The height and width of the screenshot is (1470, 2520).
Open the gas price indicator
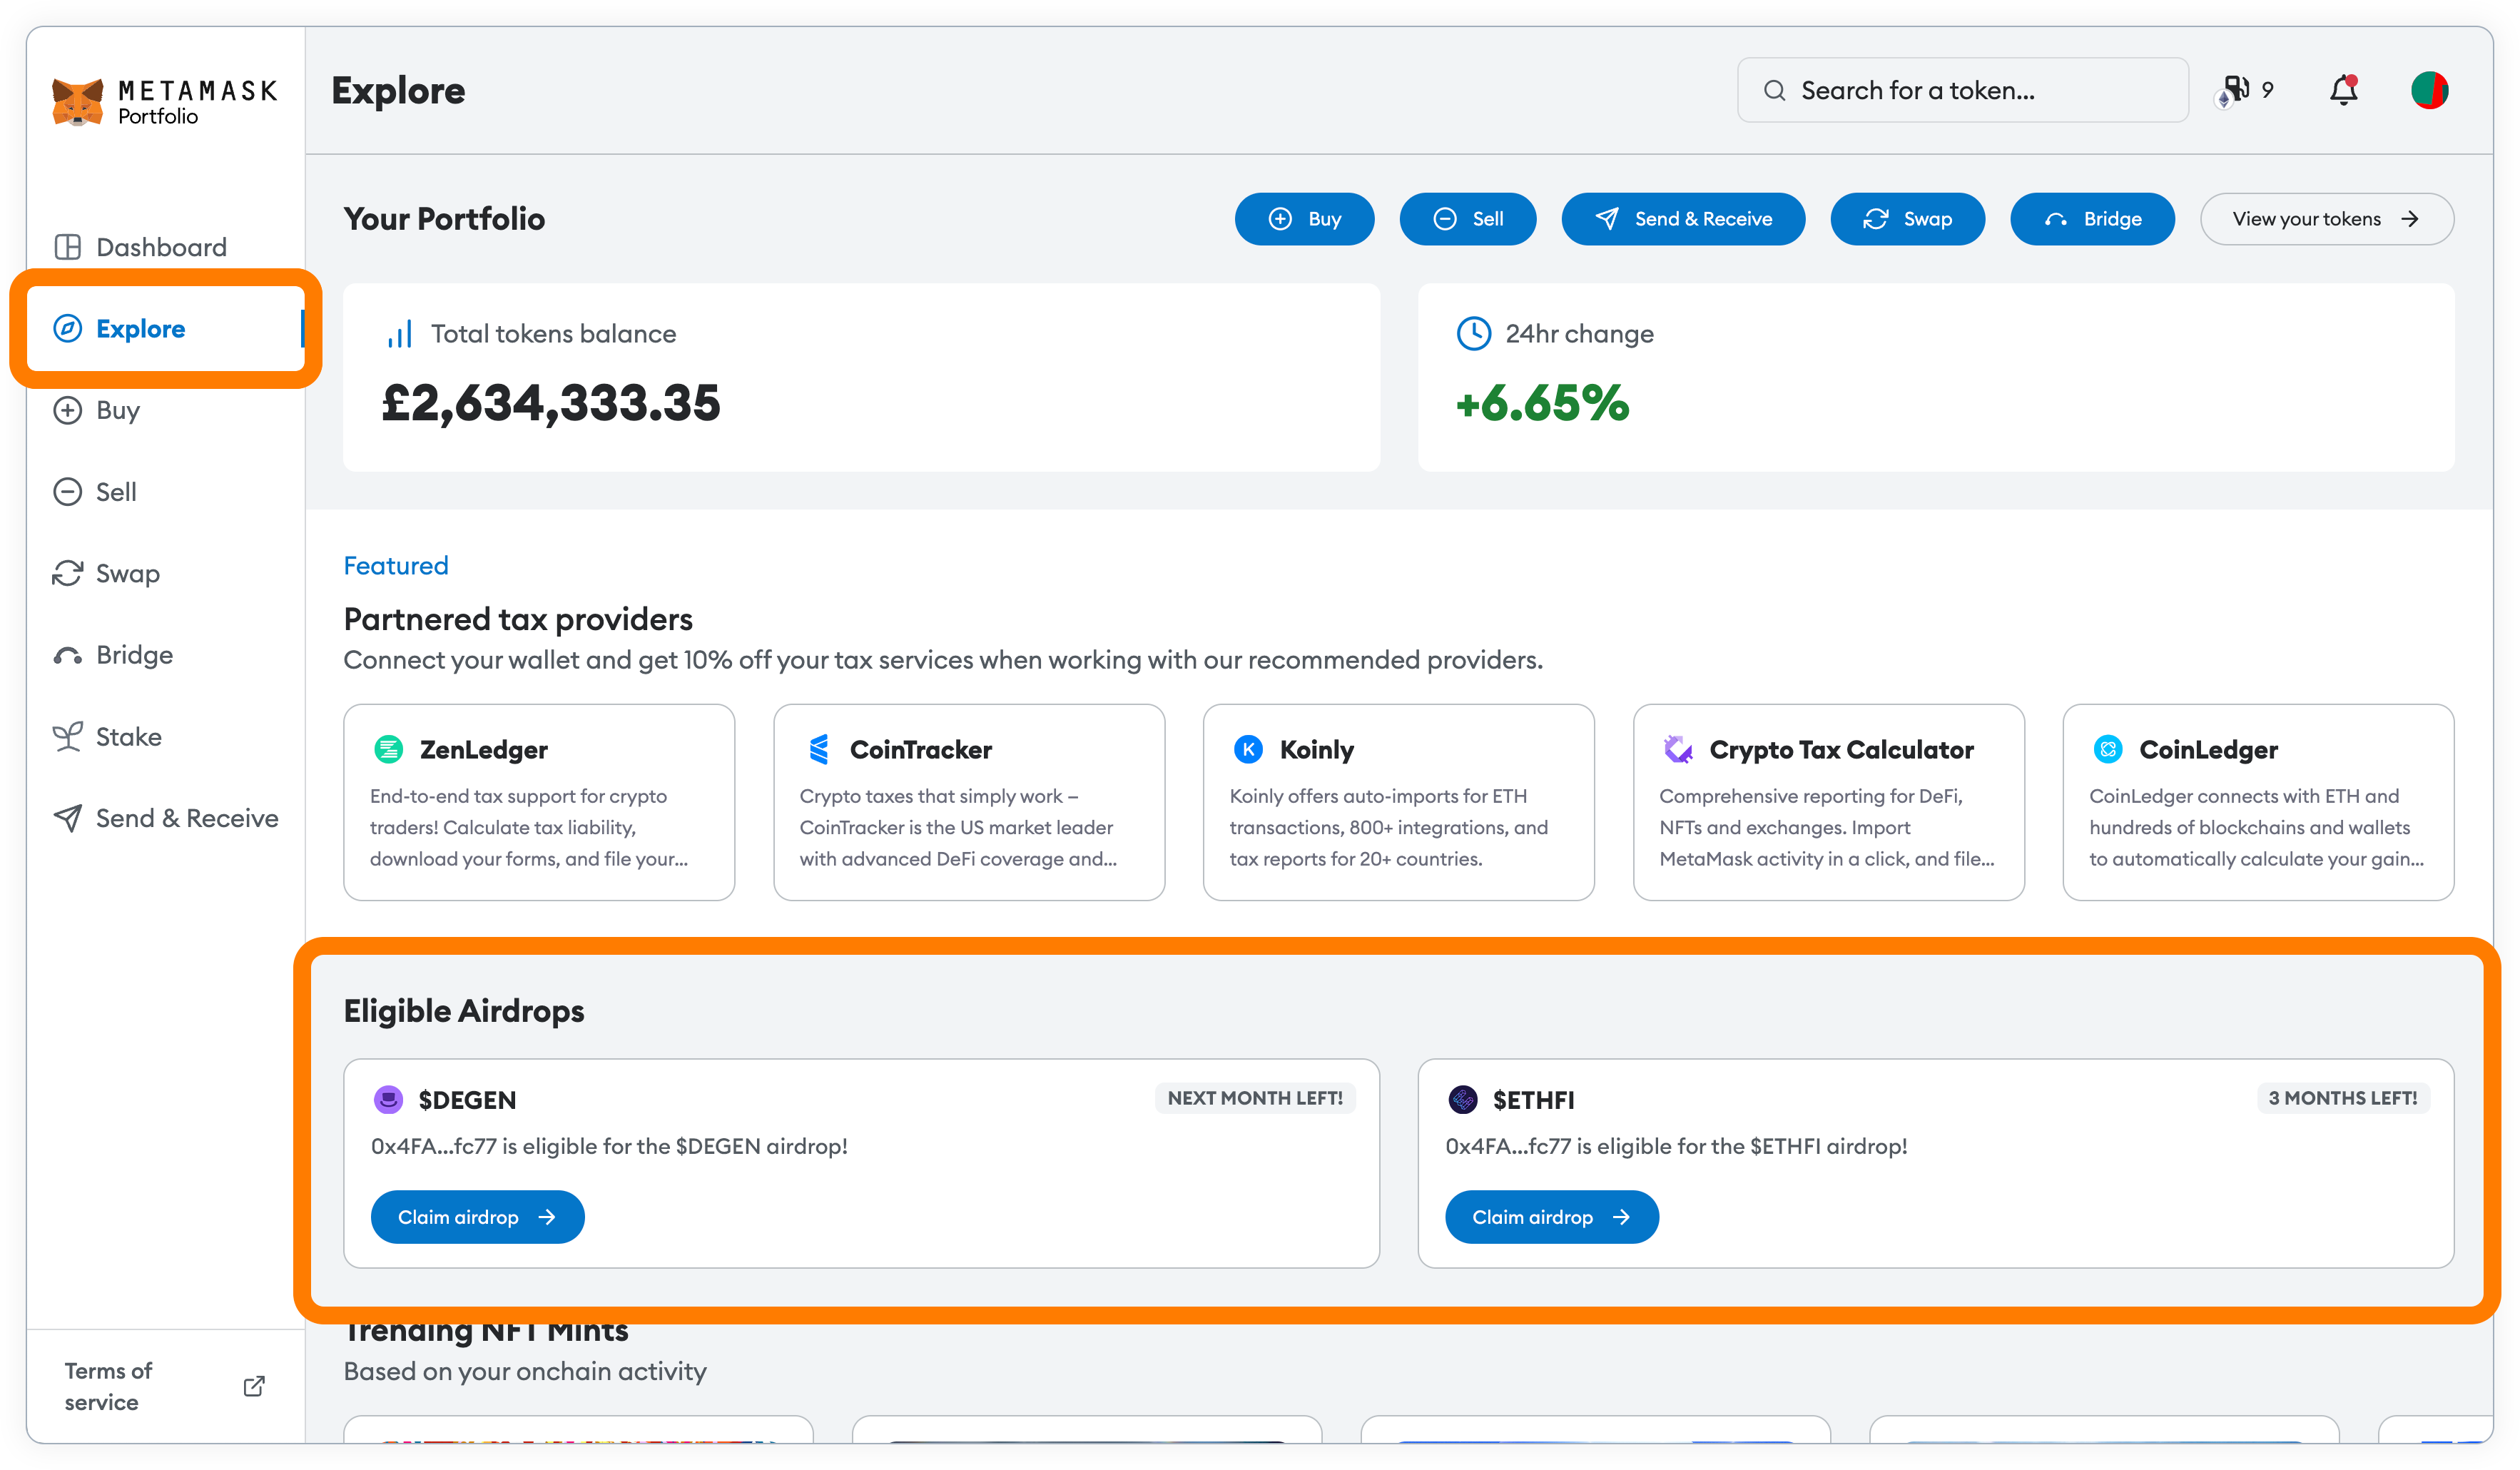(2245, 90)
